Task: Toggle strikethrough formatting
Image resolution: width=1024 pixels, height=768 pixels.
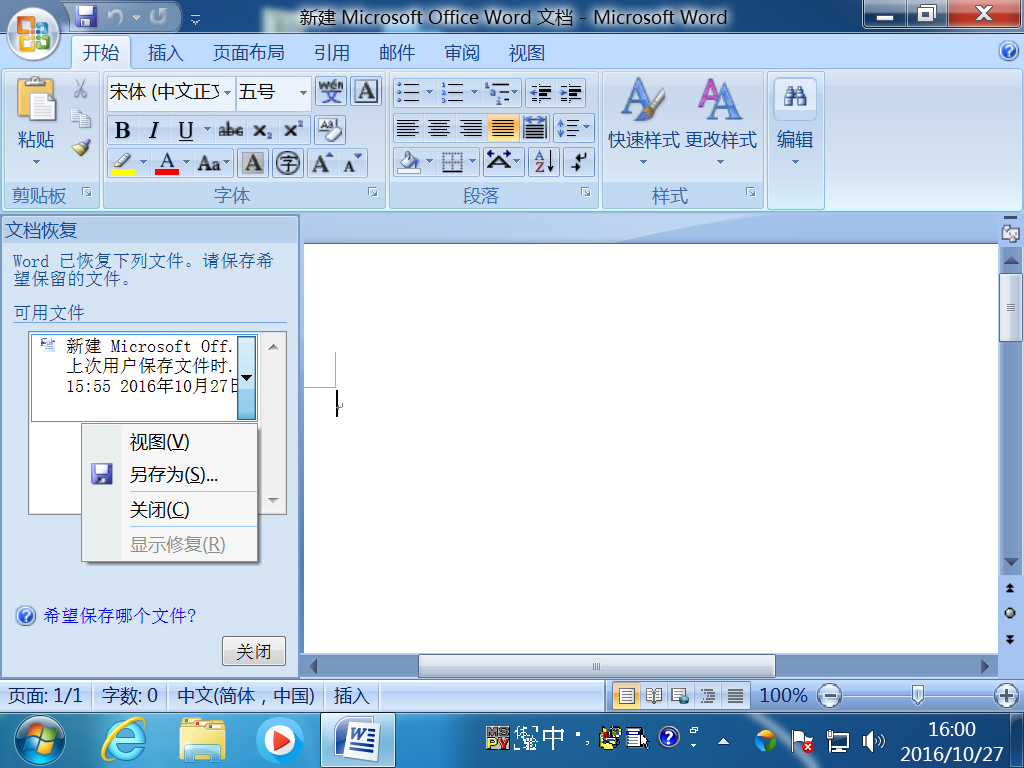Action: [231, 130]
